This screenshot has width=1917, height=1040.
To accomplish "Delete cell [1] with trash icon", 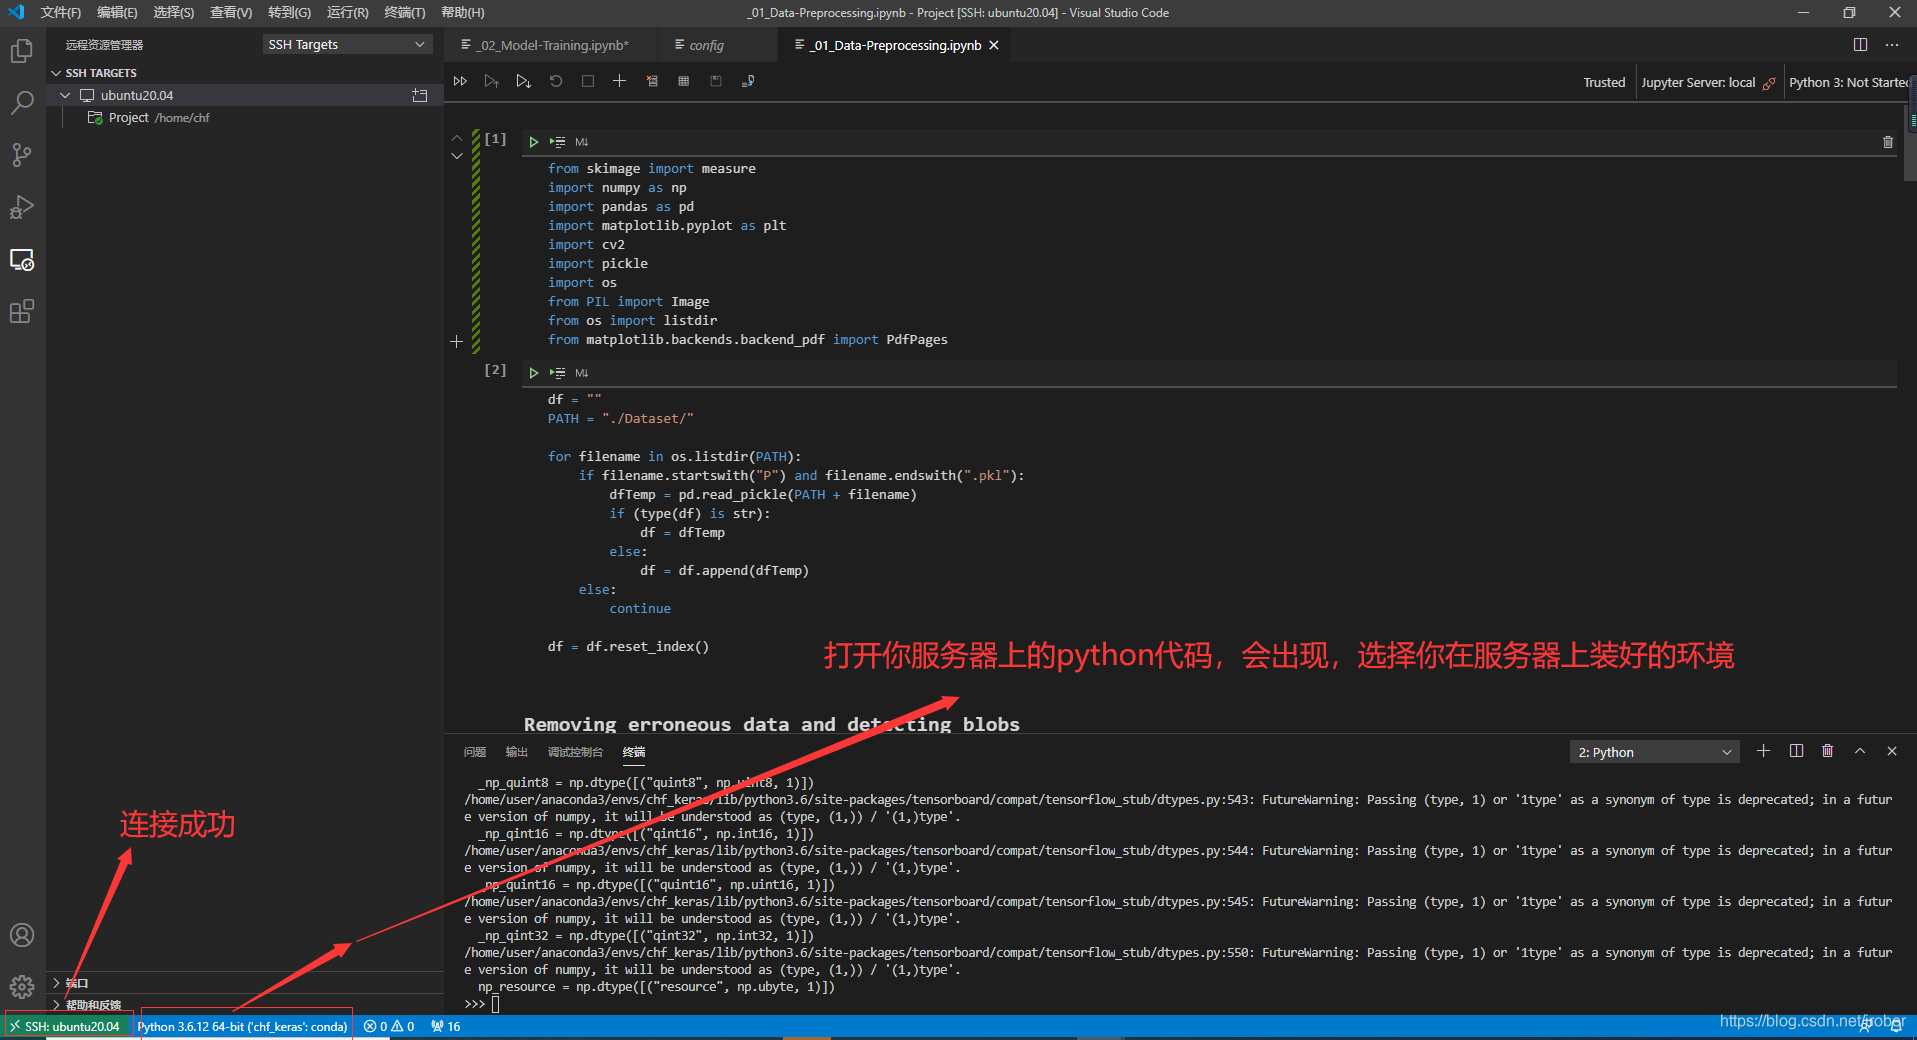I will pos(1888,142).
